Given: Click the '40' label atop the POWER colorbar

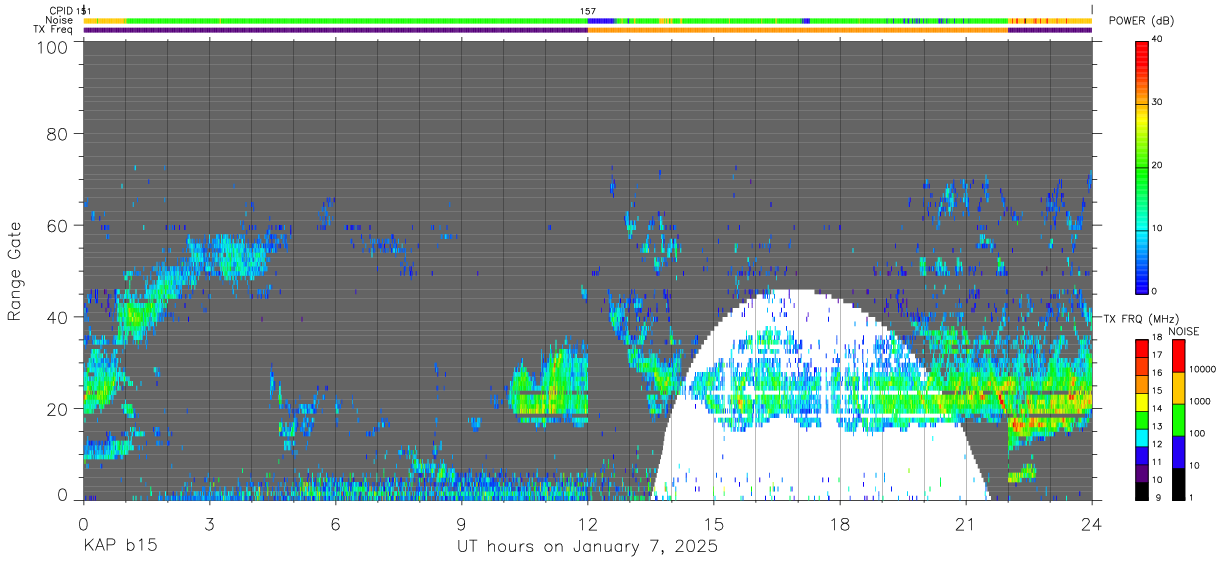Looking at the screenshot, I should pyautogui.click(x=1157, y=41).
